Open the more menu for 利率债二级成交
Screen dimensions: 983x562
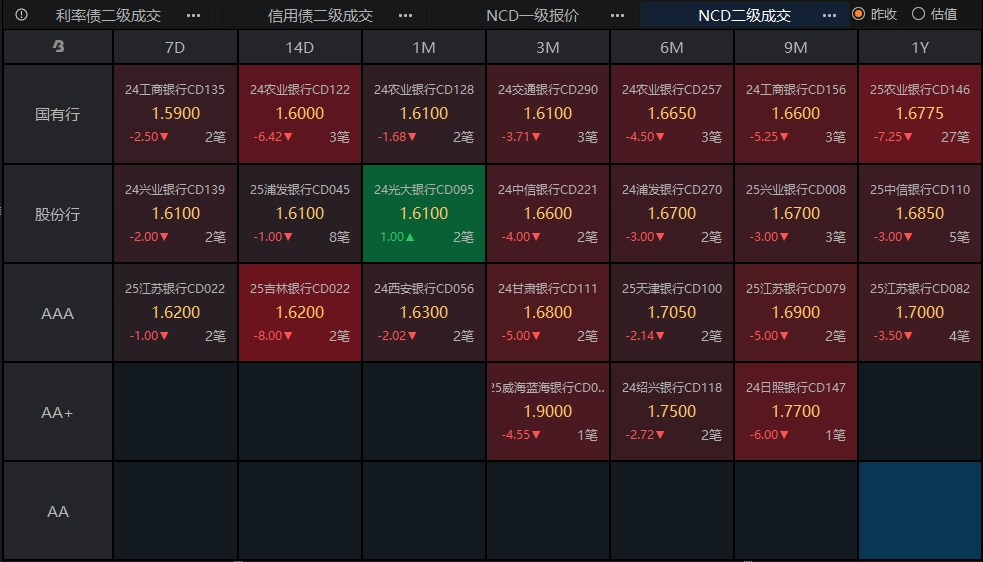(x=194, y=15)
